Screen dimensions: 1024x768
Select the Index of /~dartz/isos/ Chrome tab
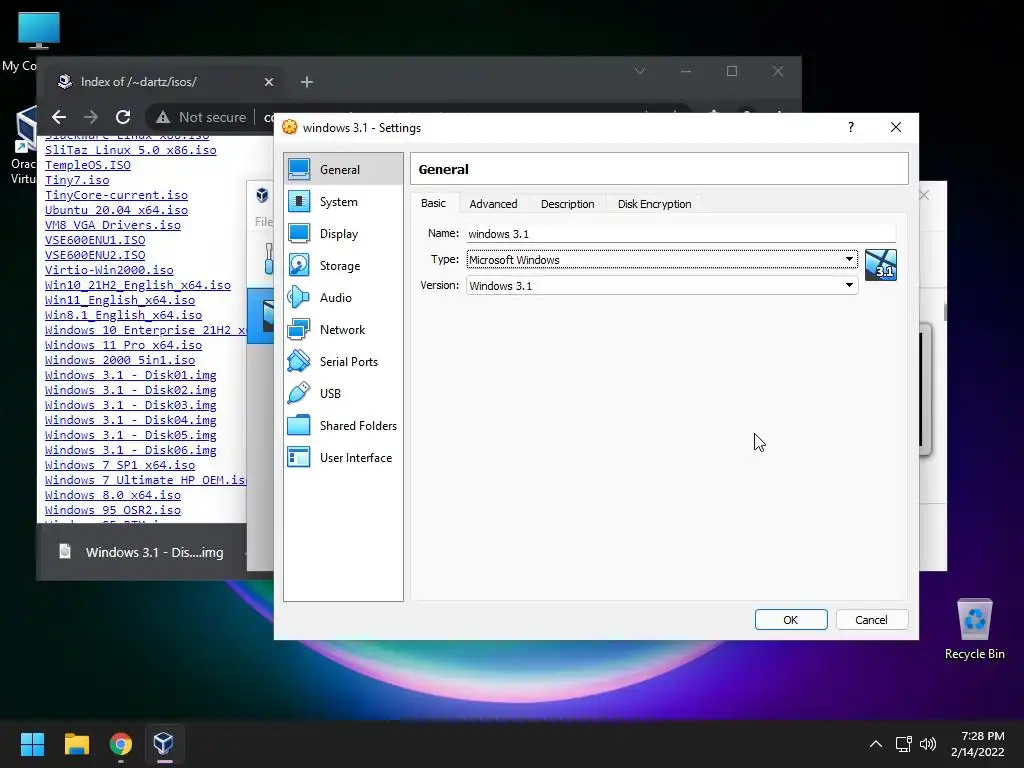click(165, 82)
